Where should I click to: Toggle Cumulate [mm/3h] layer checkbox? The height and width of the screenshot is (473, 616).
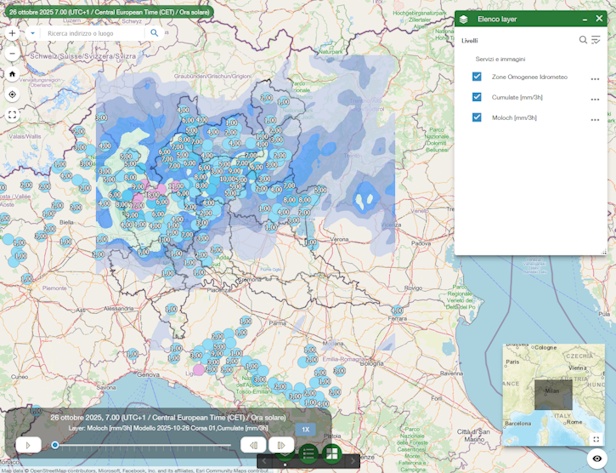tap(477, 97)
